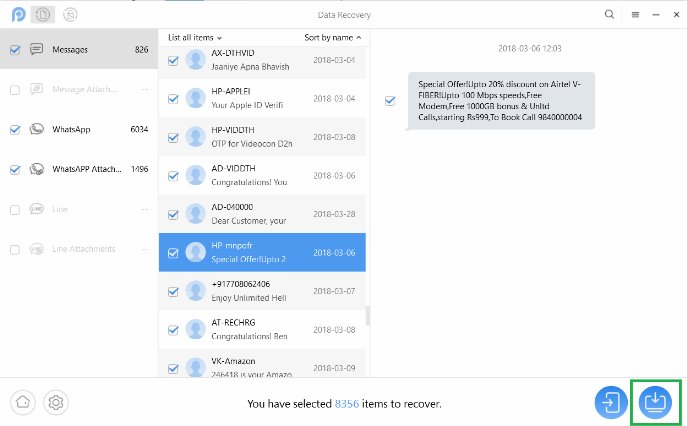
Task: Uncheck the Messages category checkbox
Action: [15, 50]
